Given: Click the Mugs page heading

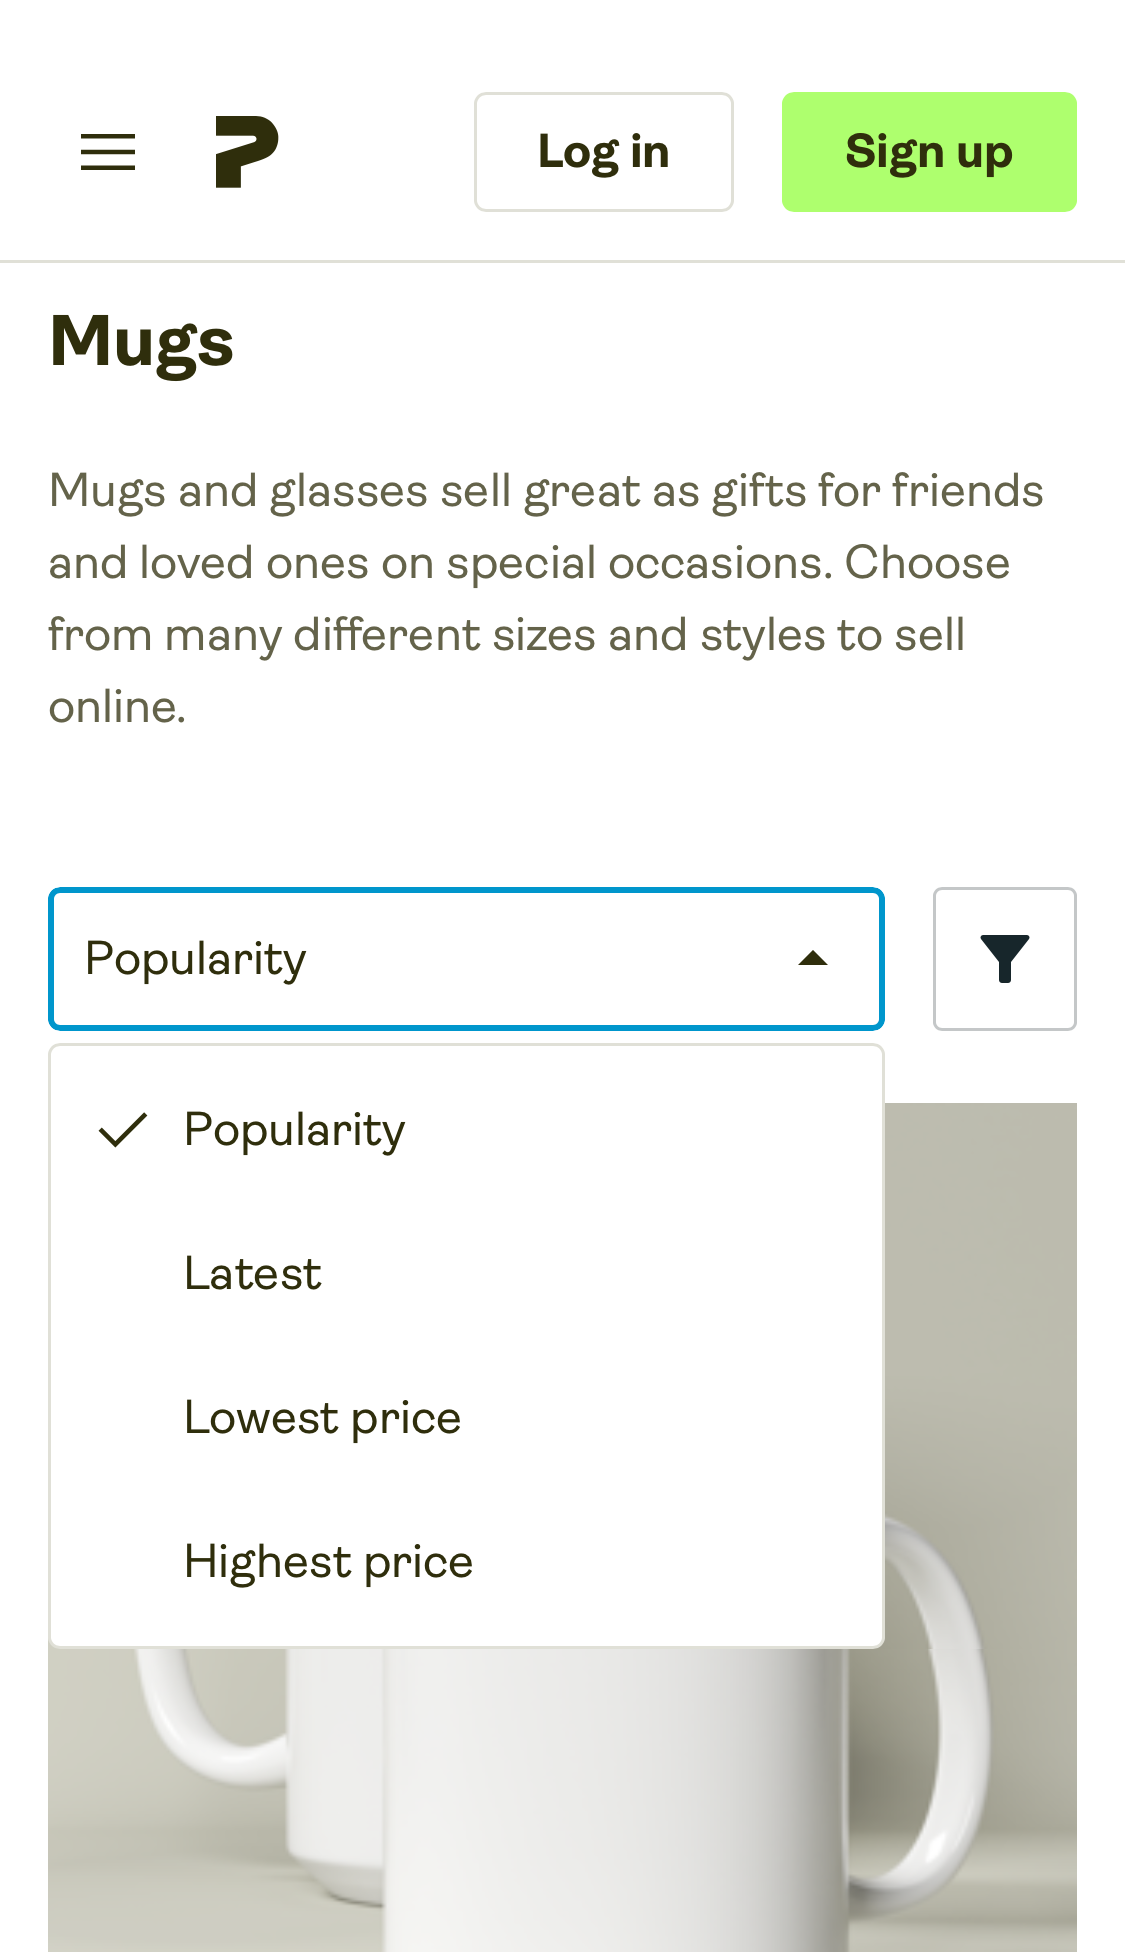Looking at the screenshot, I should 141,343.
